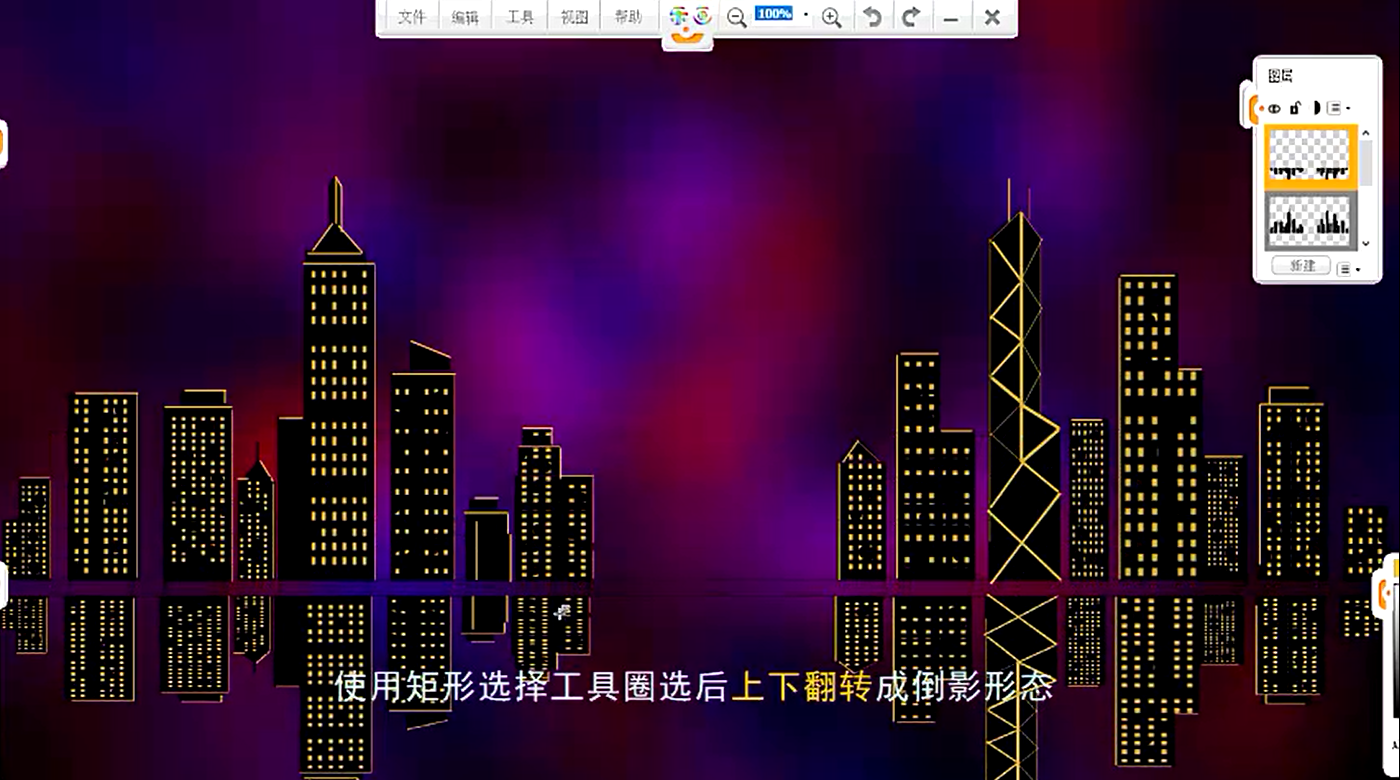Click the 100% zoom level field
1400x780 pixels.
pyautogui.click(x=774, y=14)
